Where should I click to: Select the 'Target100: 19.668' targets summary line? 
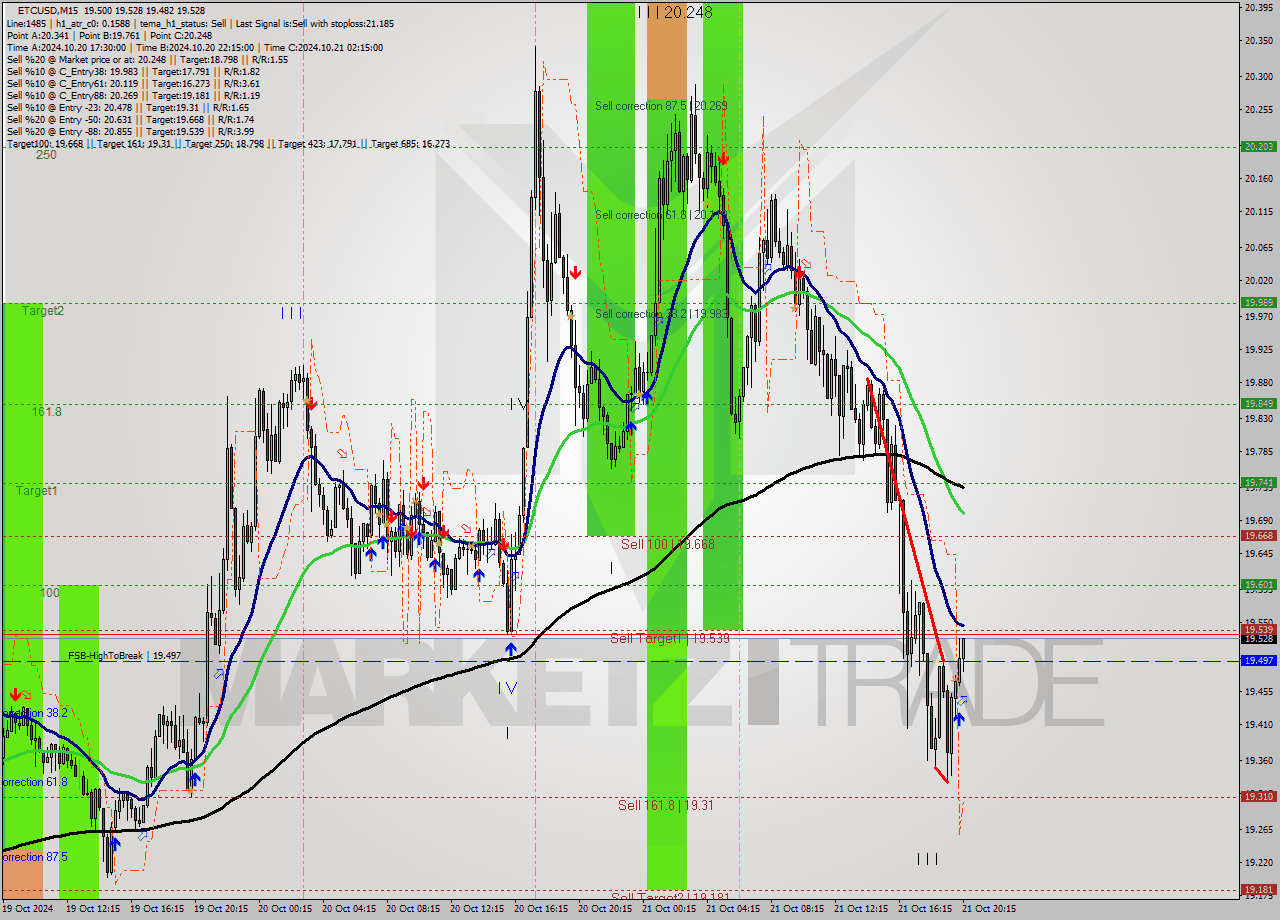[228, 144]
